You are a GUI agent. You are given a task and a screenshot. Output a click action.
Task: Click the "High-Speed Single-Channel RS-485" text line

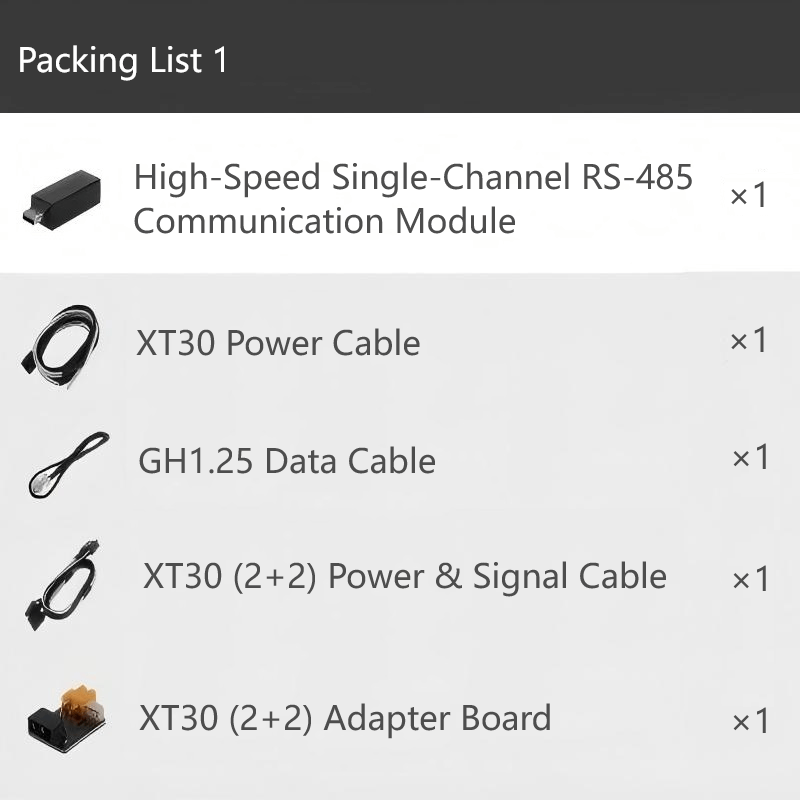coord(413,178)
